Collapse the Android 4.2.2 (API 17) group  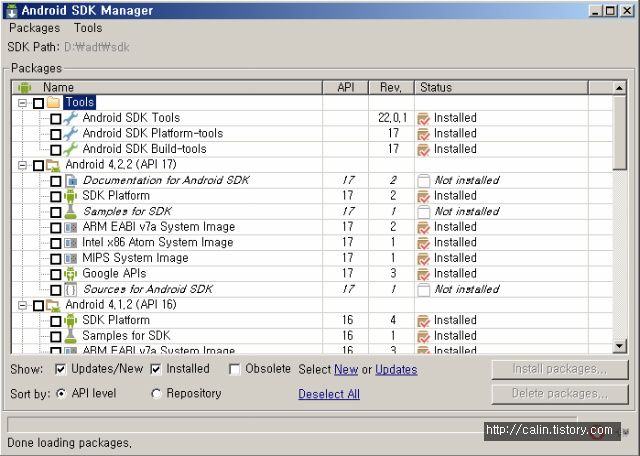pyautogui.click(x=22, y=165)
